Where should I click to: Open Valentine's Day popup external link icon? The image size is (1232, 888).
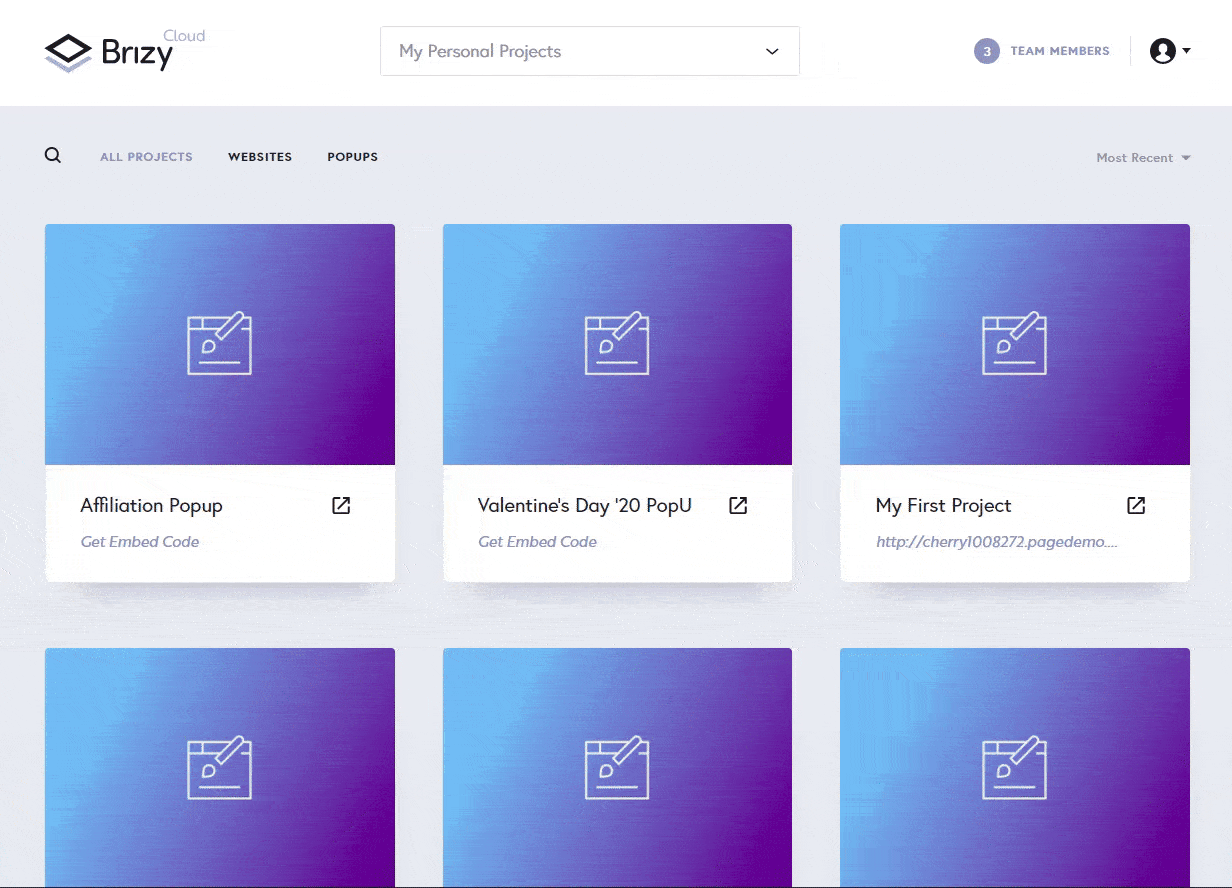pos(738,505)
